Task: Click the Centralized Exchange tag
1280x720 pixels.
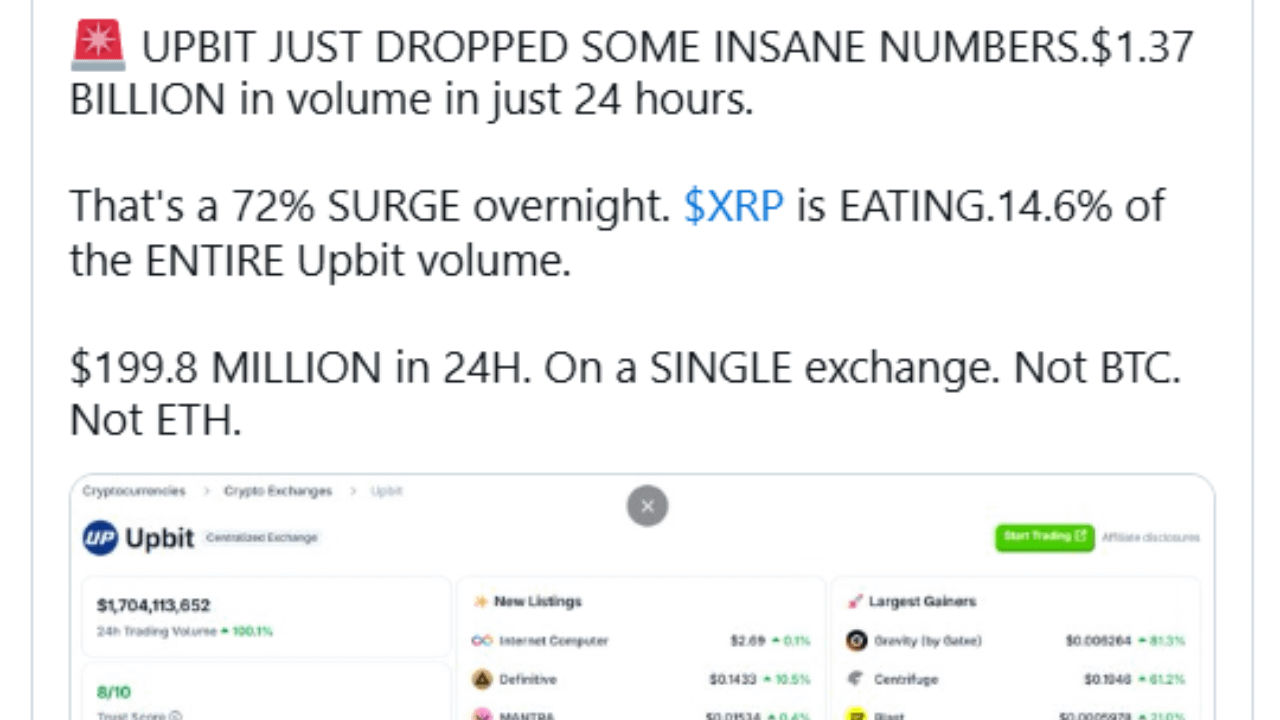Action: pyautogui.click(x=261, y=538)
